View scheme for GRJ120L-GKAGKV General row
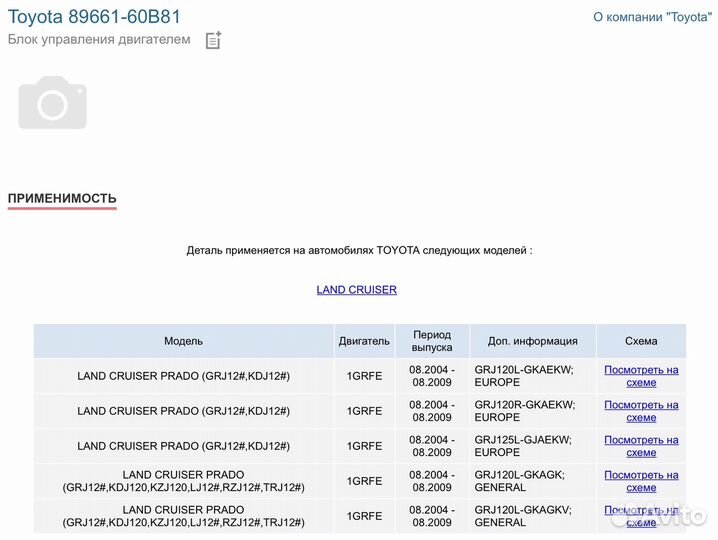This screenshot has width=718, height=540. (641, 516)
